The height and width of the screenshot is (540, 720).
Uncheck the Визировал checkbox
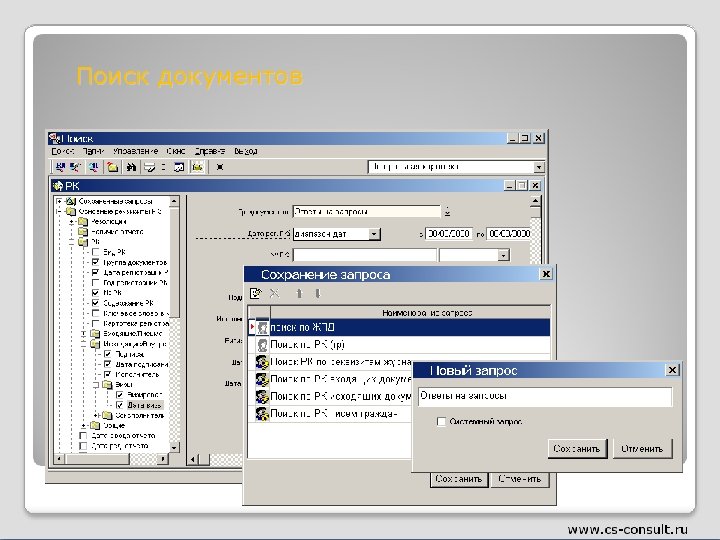120,395
